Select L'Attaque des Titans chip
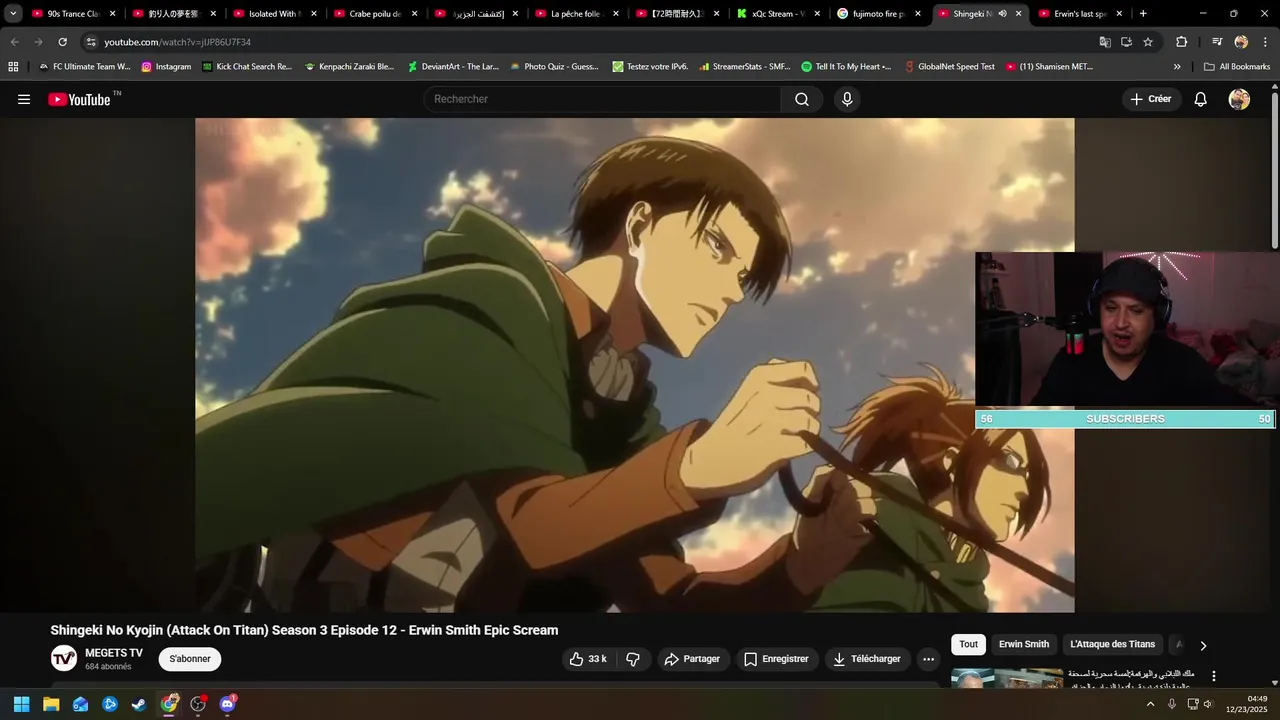The height and width of the screenshot is (720, 1280). 1112,645
